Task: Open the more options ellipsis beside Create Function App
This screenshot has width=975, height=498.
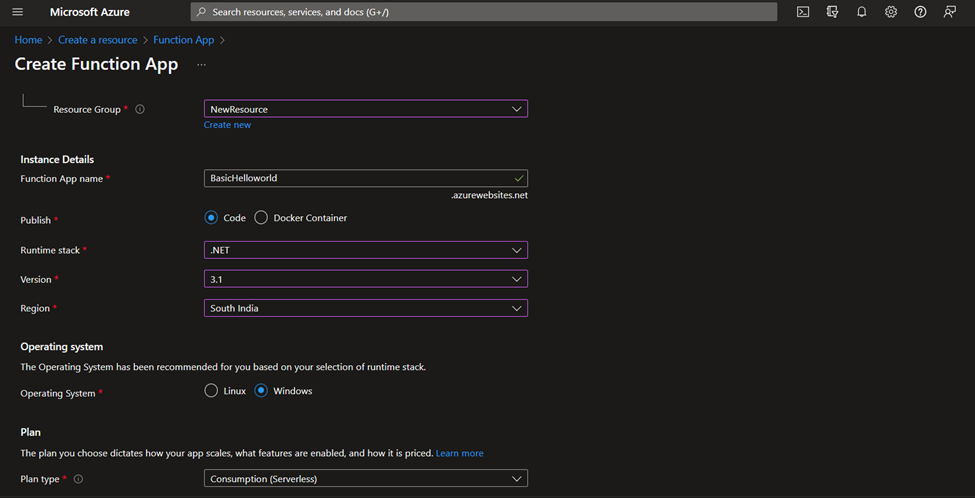Action: point(201,65)
